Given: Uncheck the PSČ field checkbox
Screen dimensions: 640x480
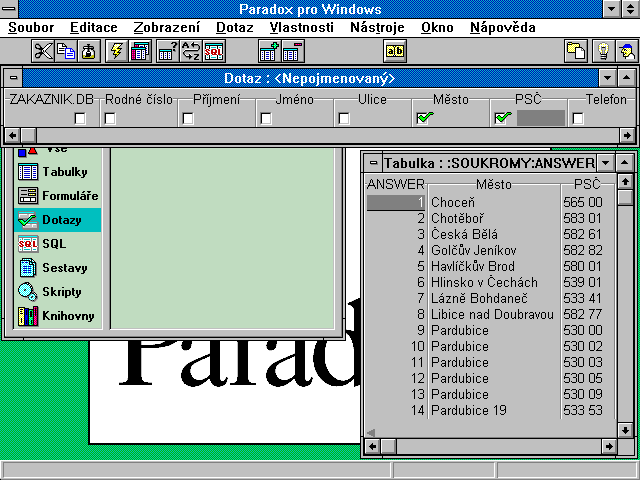Looking at the screenshot, I should tap(501, 118).
